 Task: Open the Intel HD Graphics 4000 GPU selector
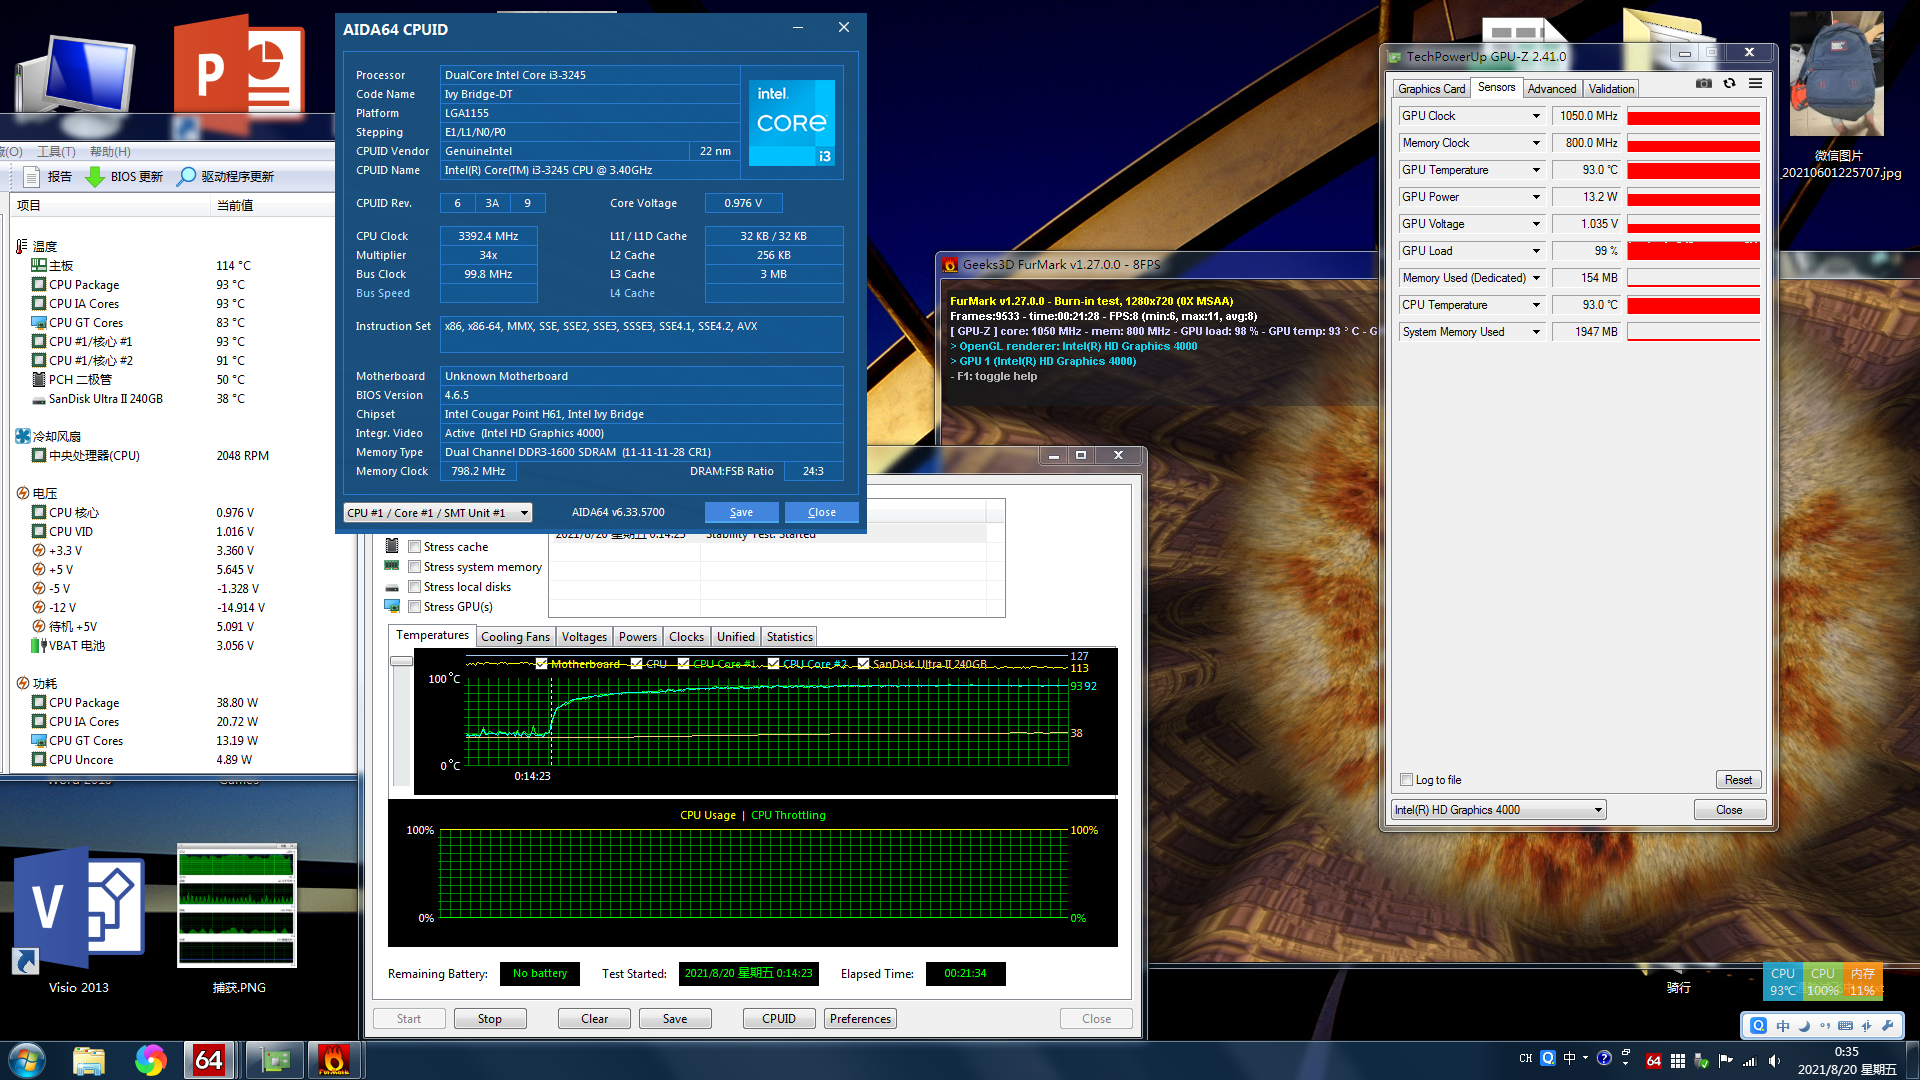coord(1499,810)
